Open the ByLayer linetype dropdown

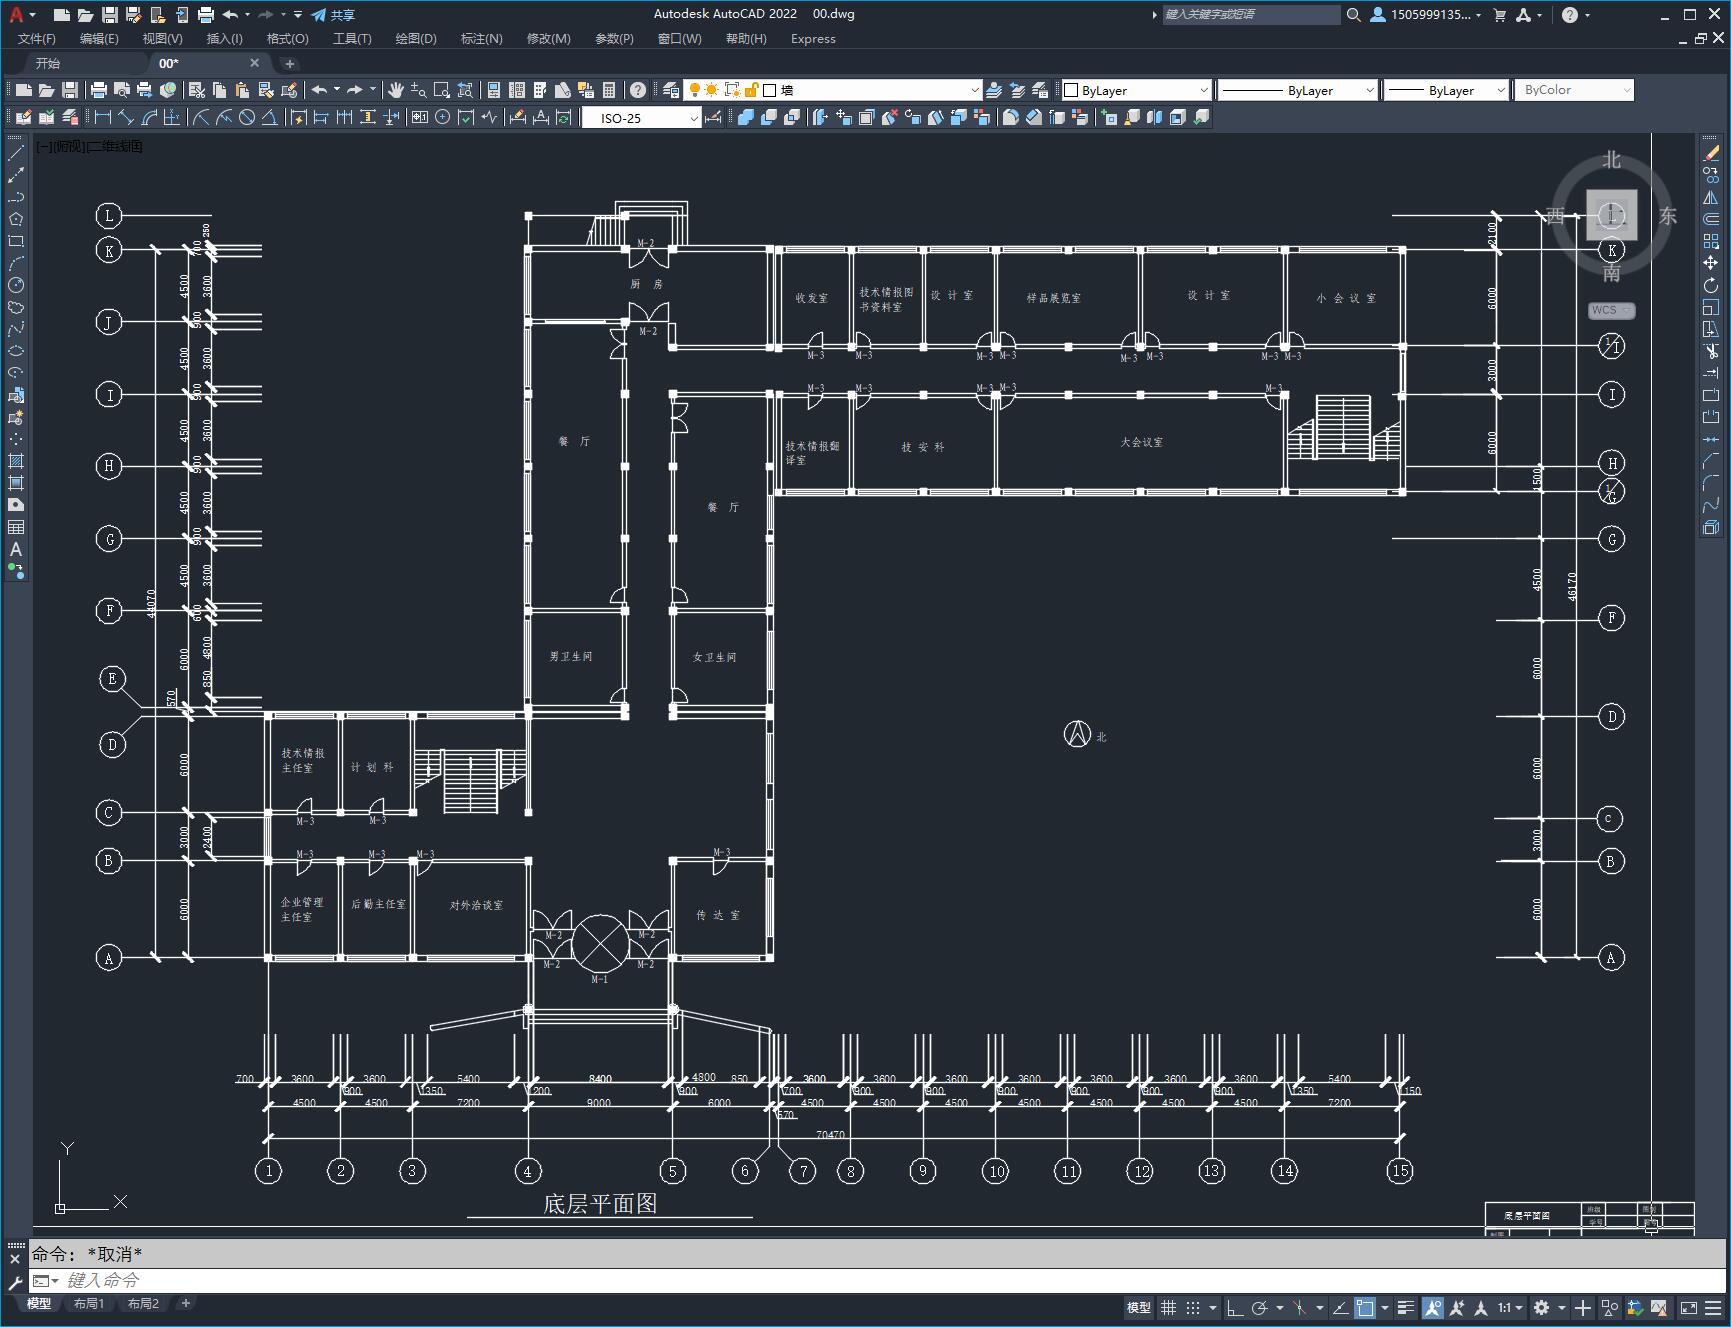coord(1297,90)
